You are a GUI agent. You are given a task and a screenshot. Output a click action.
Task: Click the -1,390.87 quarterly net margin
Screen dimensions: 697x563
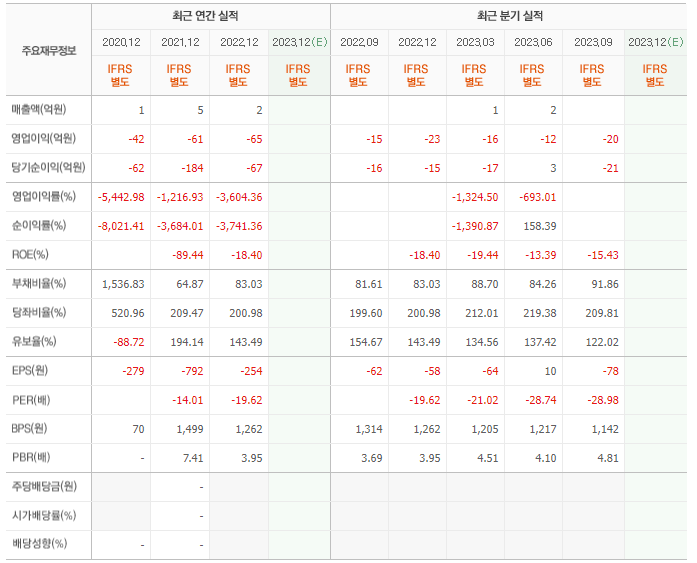(x=475, y=226)
